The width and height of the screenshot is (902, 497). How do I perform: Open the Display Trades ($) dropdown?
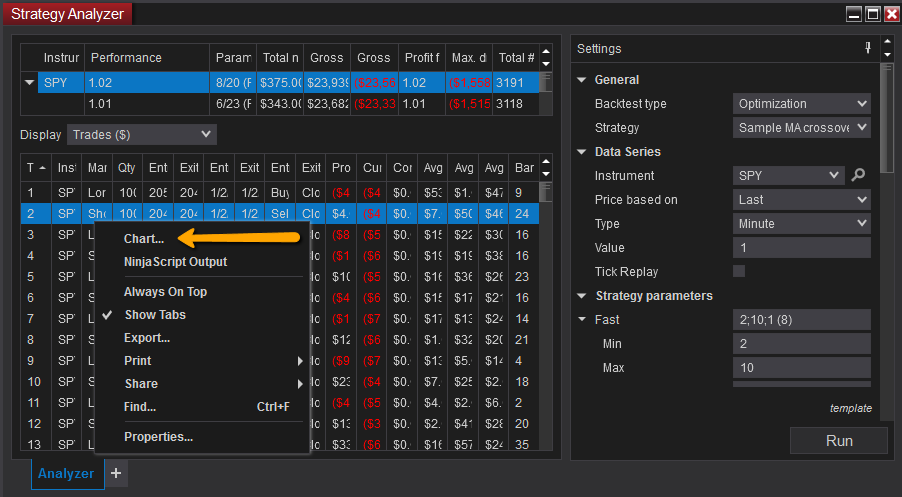point(141,134)
